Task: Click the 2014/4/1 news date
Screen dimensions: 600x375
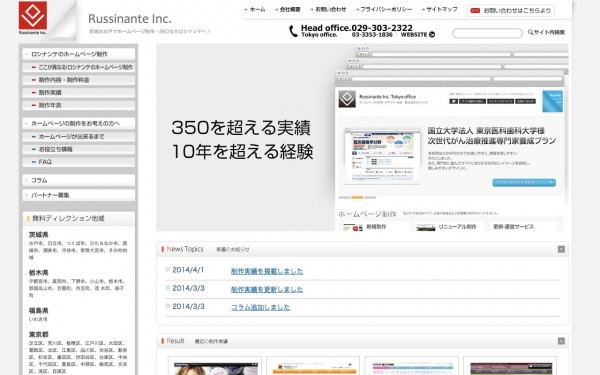Action: pos(188,270)
